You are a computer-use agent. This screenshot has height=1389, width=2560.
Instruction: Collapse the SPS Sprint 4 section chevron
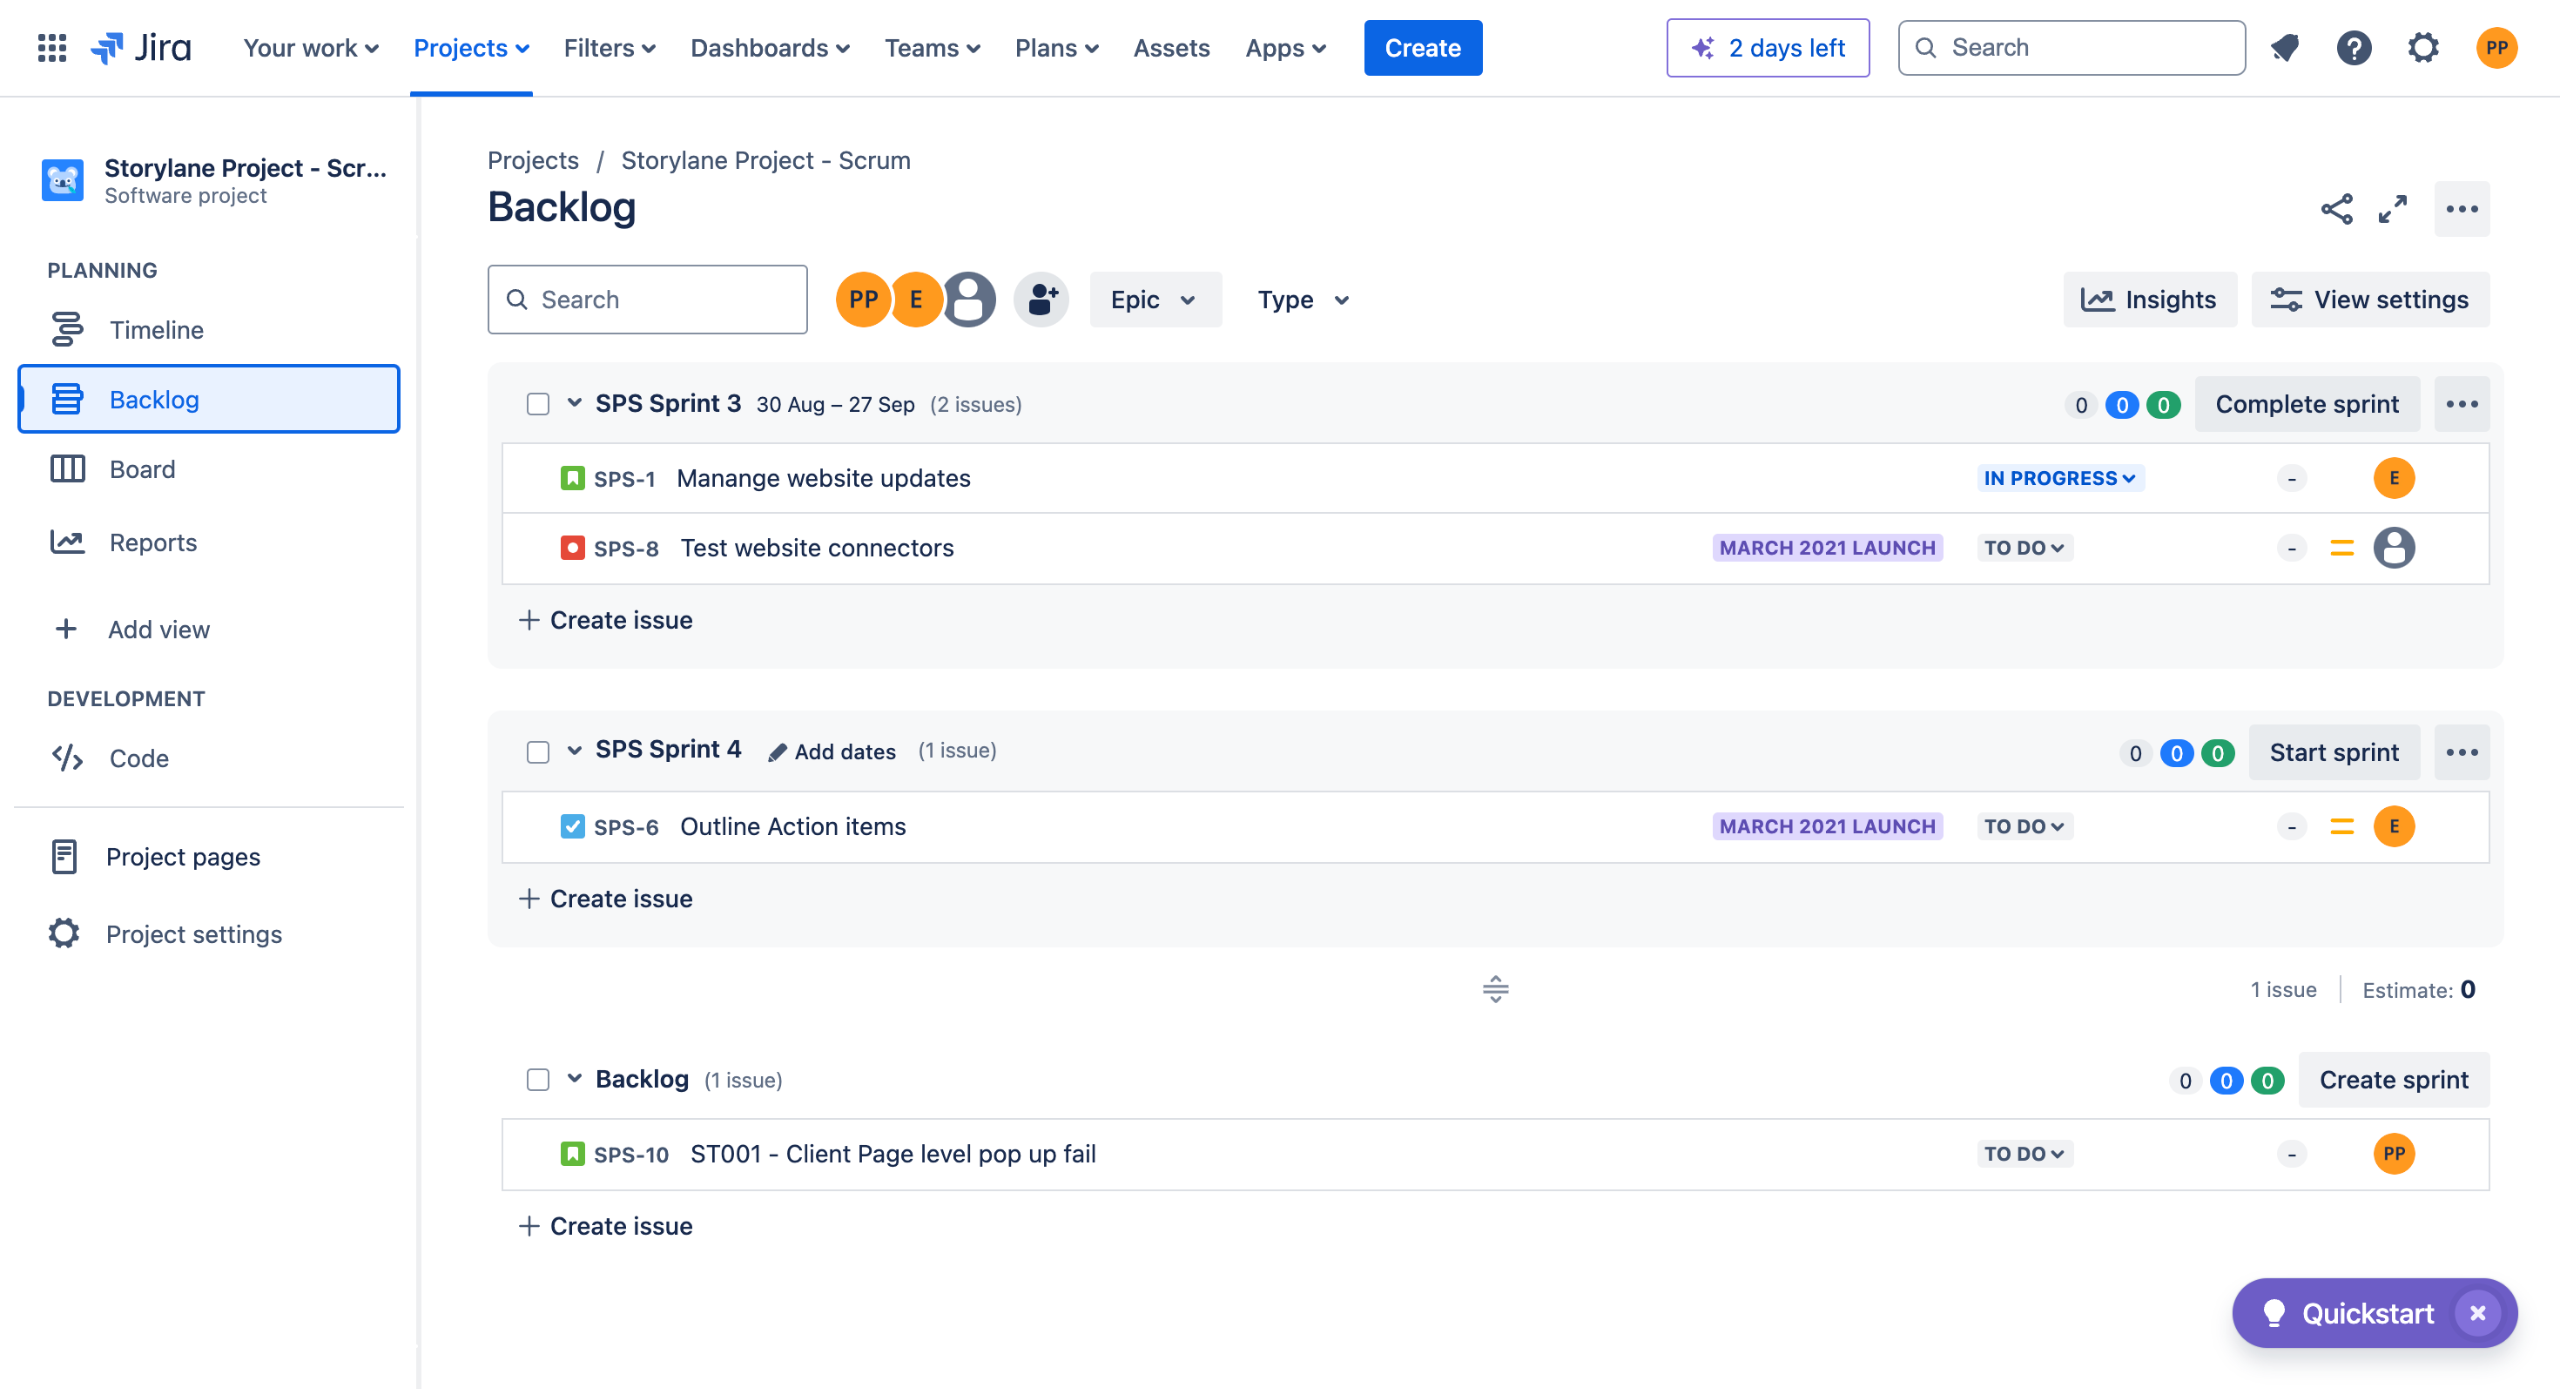click(574, 750)
